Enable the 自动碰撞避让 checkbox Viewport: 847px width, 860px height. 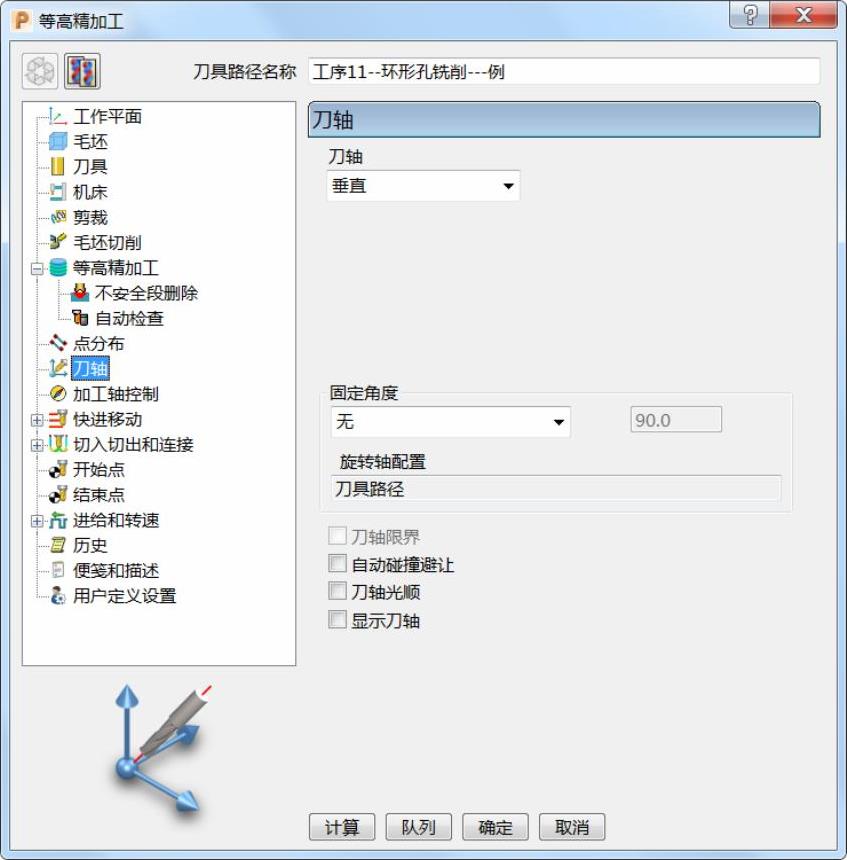click(x=337, y=563)
